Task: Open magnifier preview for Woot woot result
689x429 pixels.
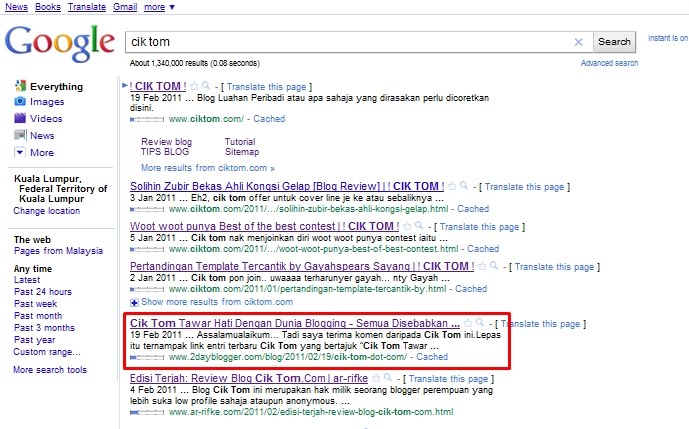Action: coord(419,225)
